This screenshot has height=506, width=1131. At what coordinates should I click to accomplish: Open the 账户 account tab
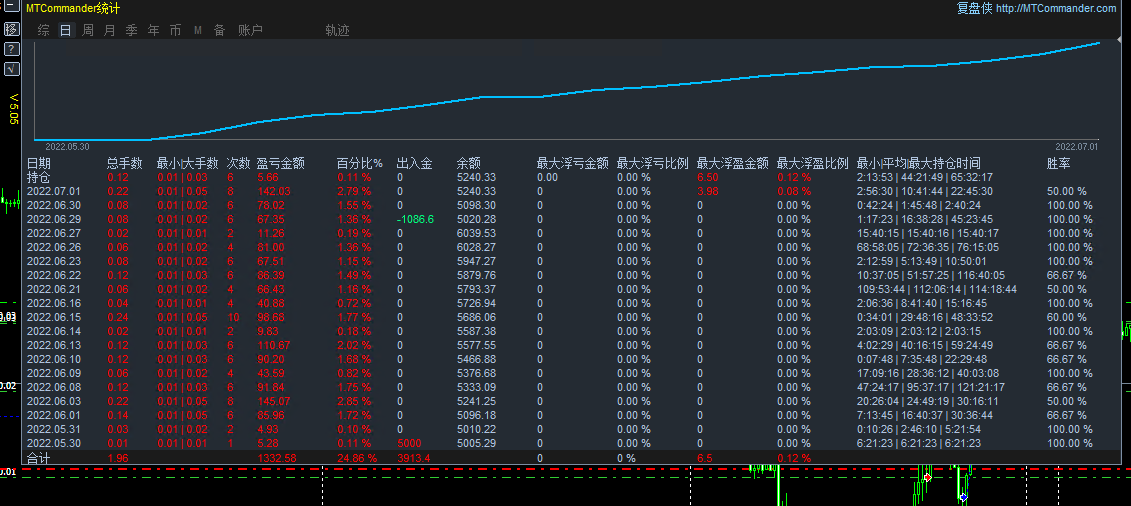pyautogui.click(x=250, y=30)
